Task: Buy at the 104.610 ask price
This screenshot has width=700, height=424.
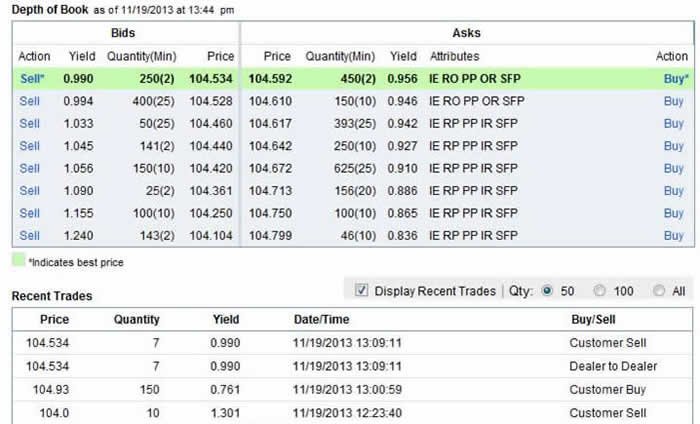Action: click(674, 101)
